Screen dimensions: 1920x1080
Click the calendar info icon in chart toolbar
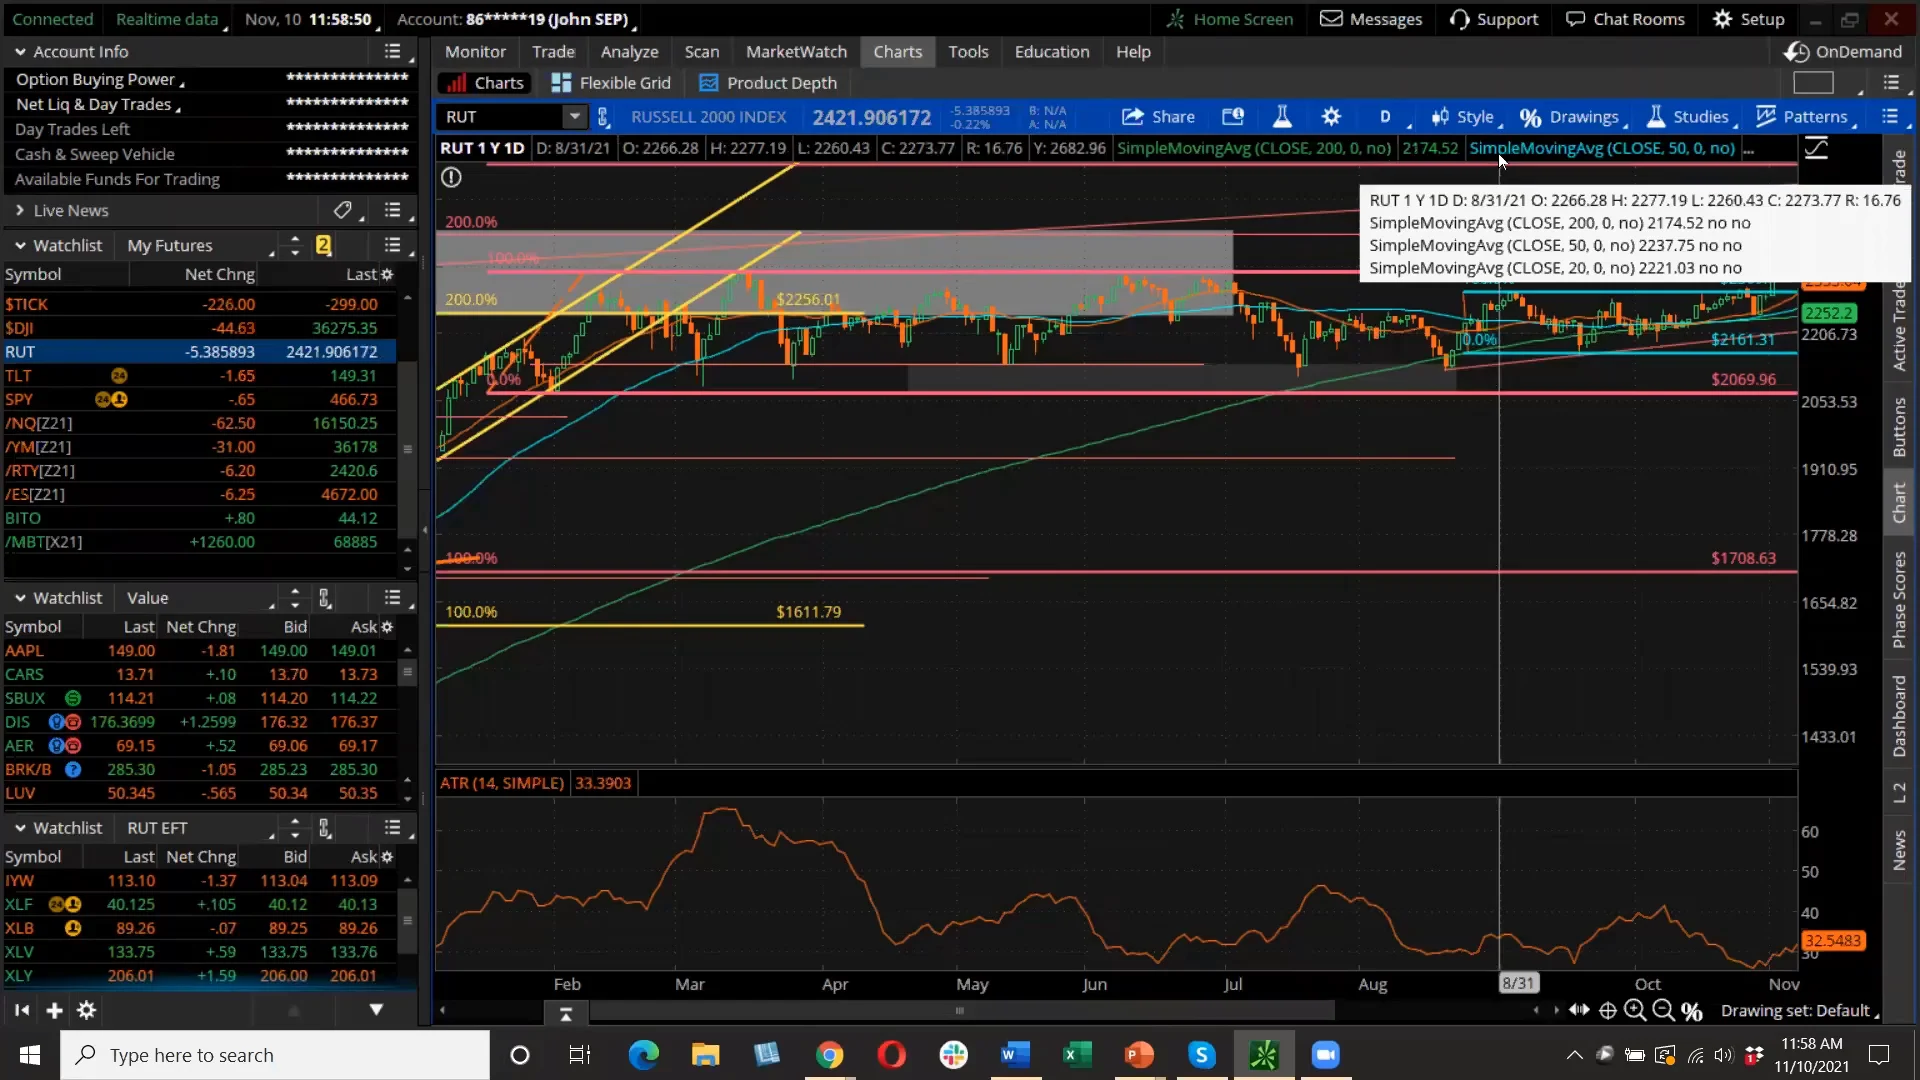point(1233,117)
